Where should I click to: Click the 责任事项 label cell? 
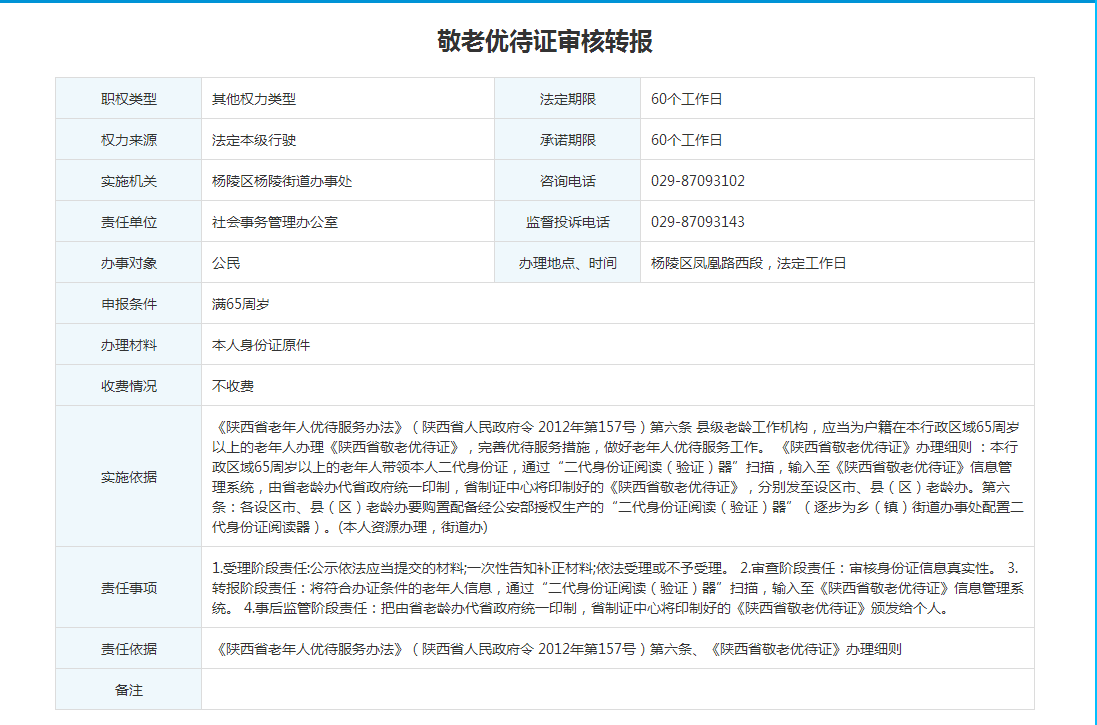(128, 588)
